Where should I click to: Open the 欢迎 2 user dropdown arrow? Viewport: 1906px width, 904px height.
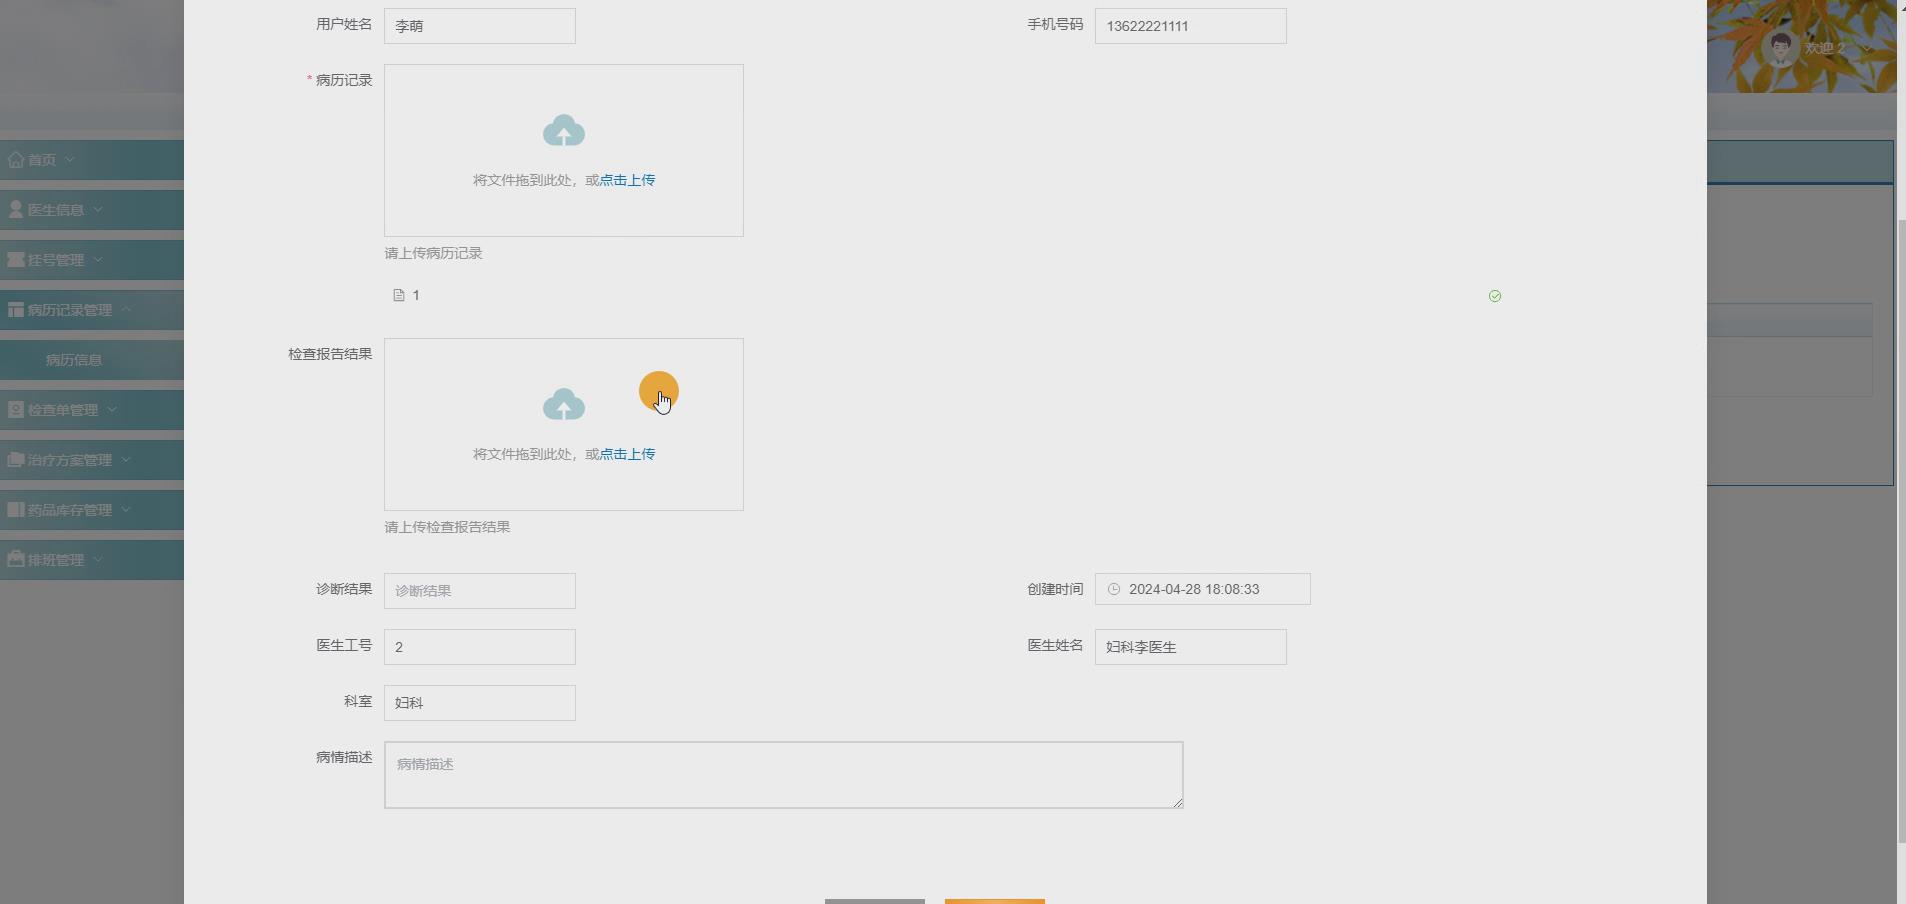coord(1866,48)
